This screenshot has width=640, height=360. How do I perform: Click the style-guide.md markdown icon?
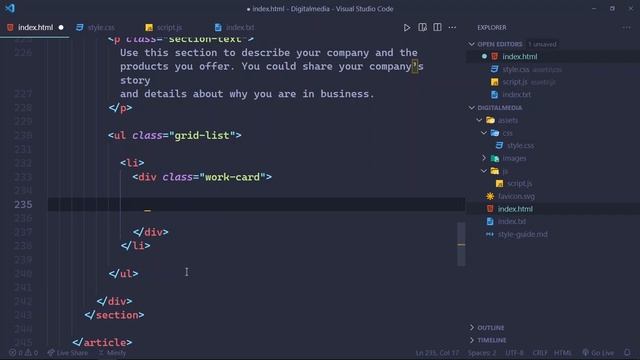490,234
